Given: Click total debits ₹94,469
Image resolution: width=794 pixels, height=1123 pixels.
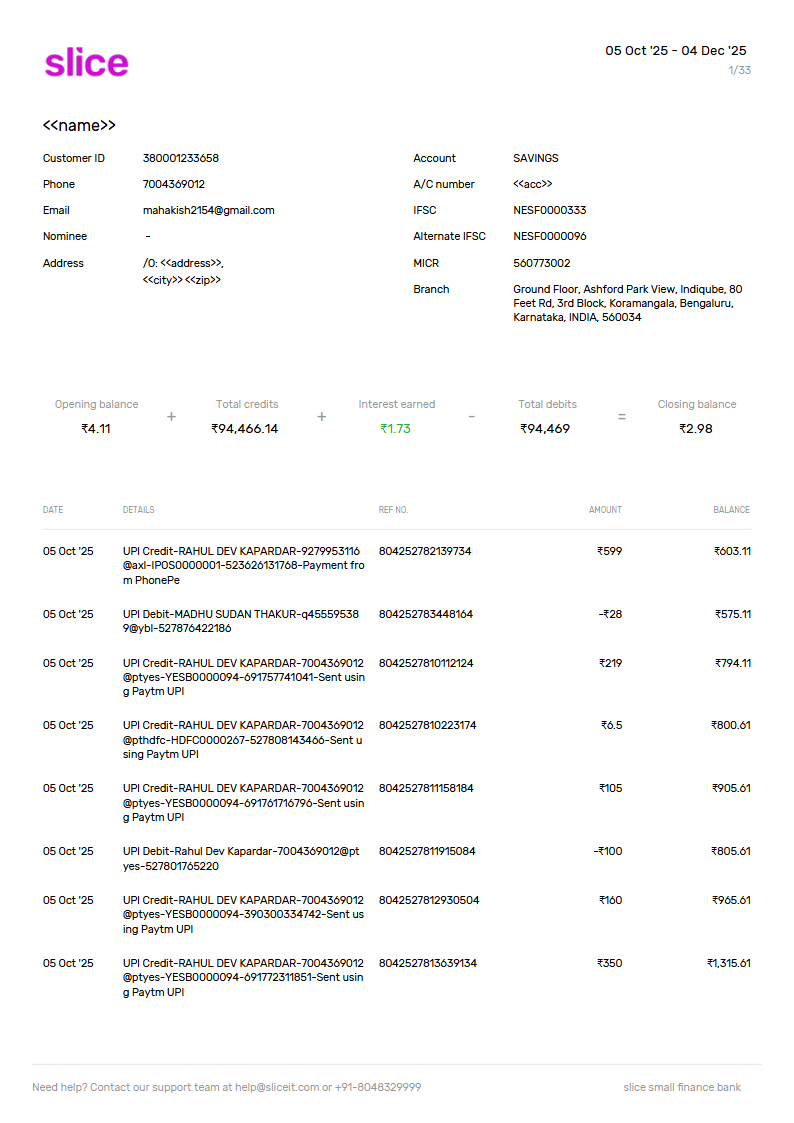Looking at the screenshot, I should point(545,429).
